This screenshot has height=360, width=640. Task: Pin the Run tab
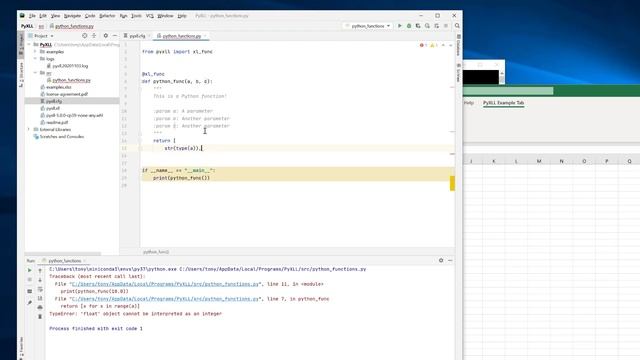coord(29,302)
